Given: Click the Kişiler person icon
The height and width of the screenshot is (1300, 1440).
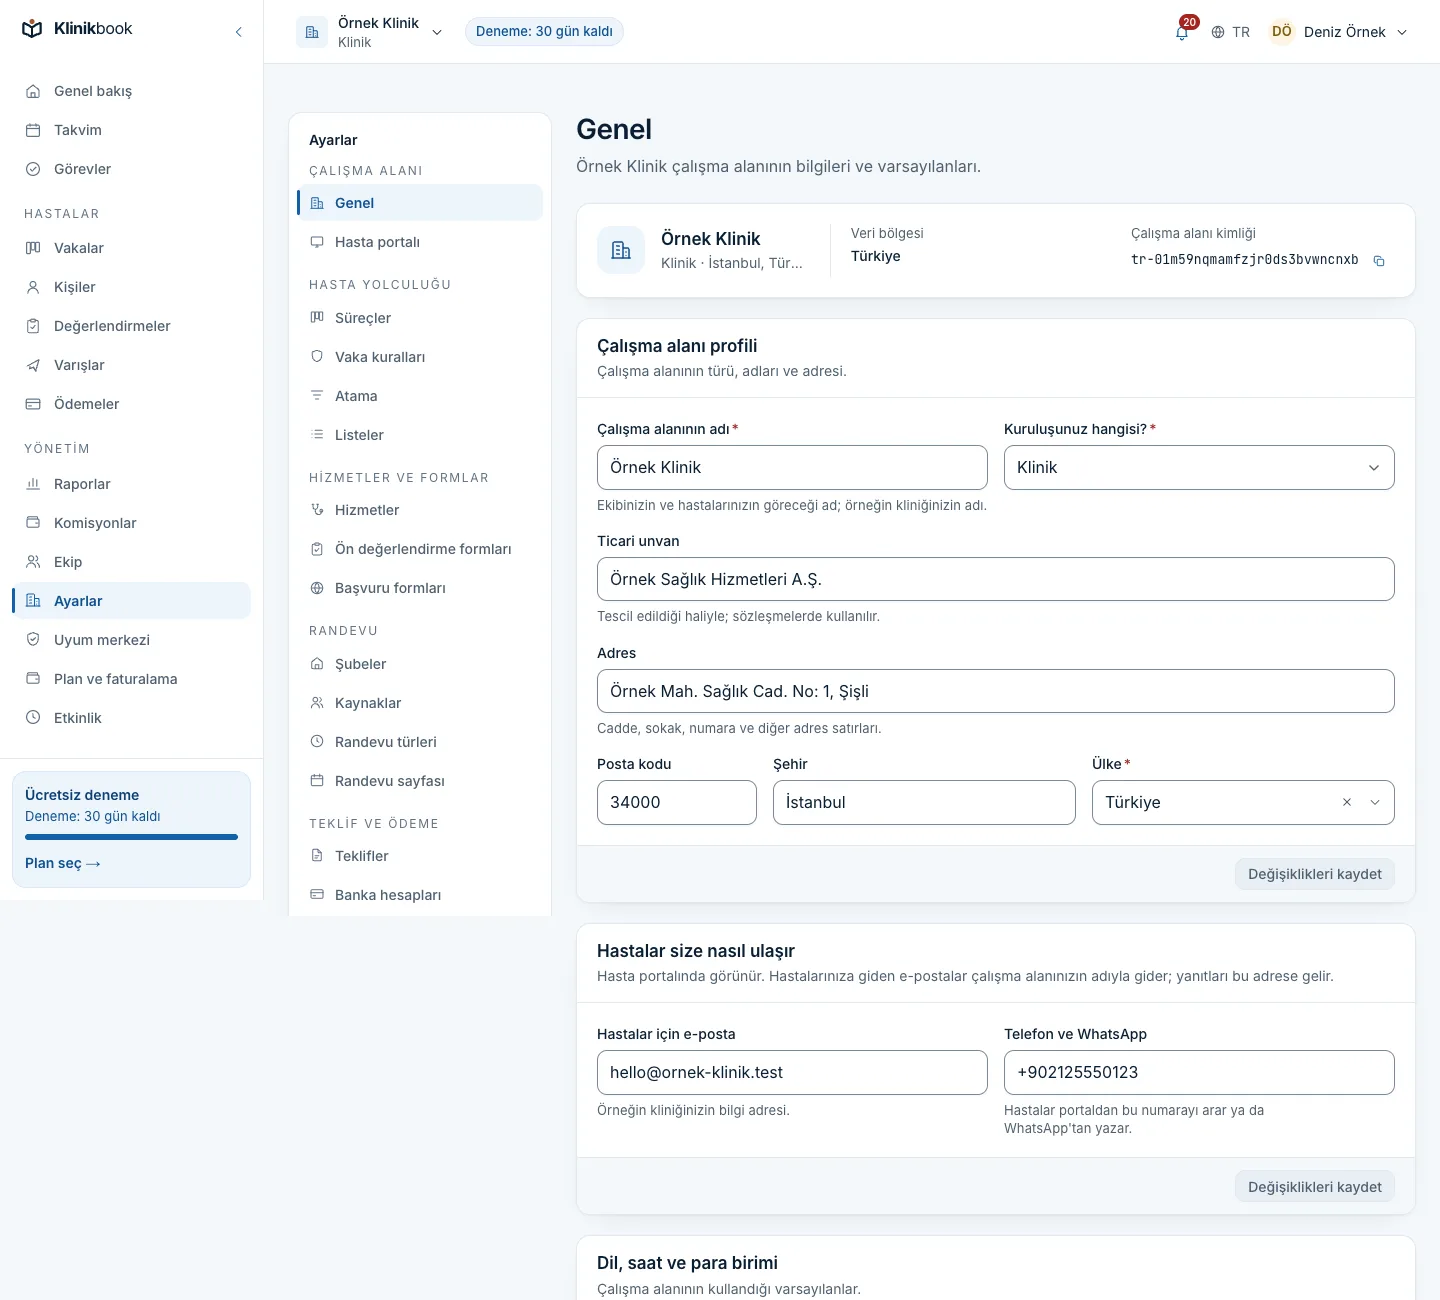Looking at the screenshot, I should click(x=33, y=287).
